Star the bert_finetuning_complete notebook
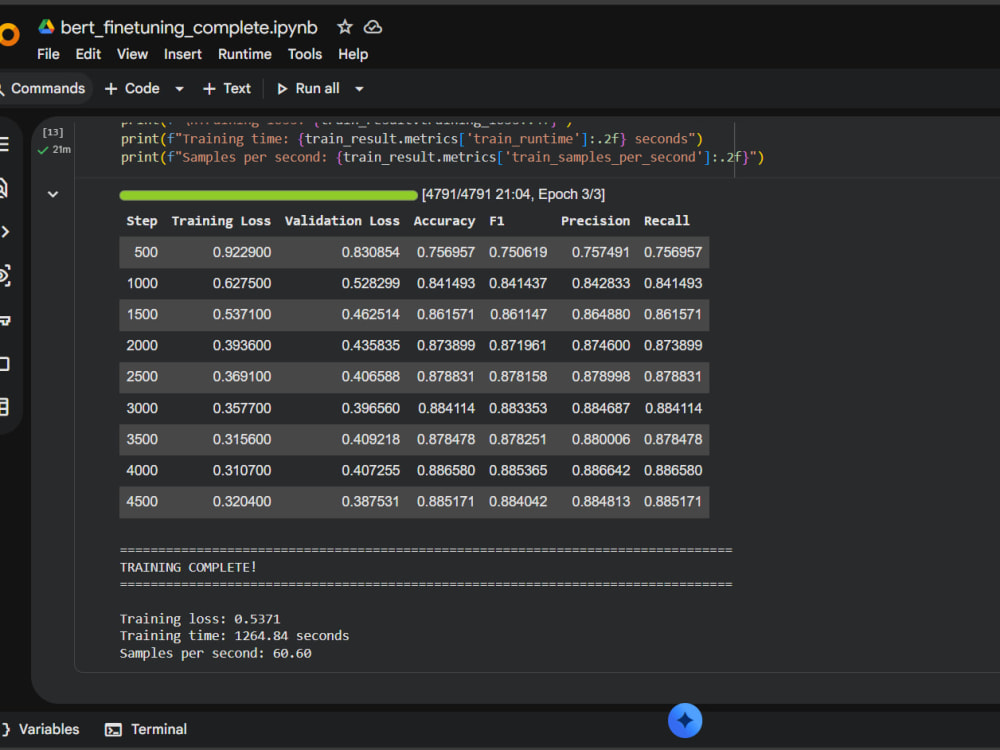The width and height of the screenshot is (1000, 750). [x=345, y=27]
